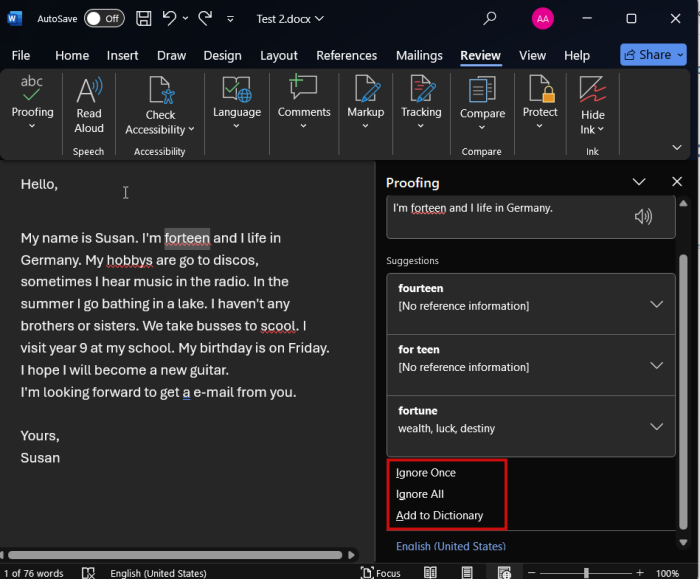Screen dimensions: 700x579
Task: Select the Review tab
Action: coord(480,55)
